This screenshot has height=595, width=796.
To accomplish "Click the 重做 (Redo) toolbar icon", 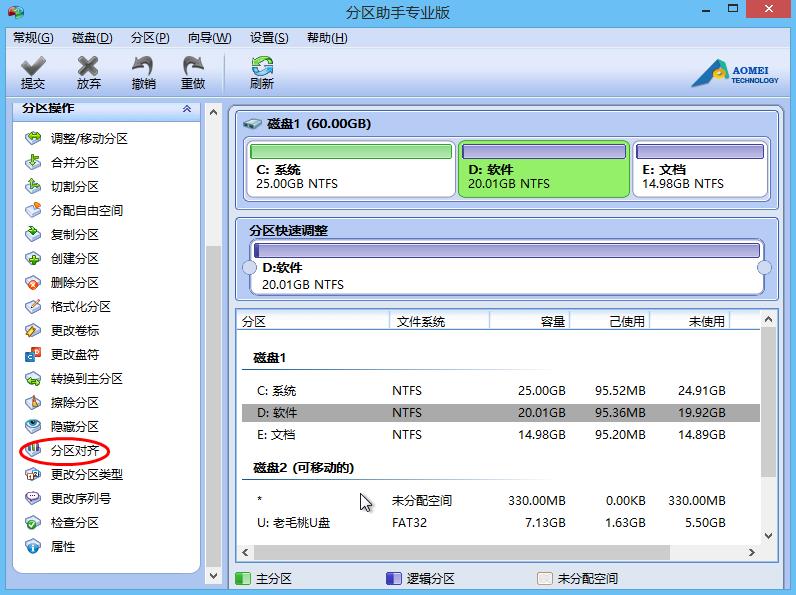I will [193, 73].
